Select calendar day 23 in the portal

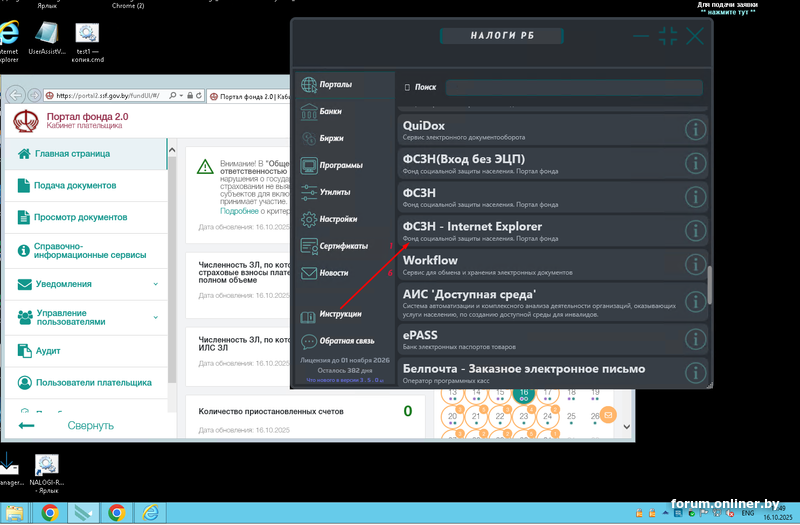[523, 416]
